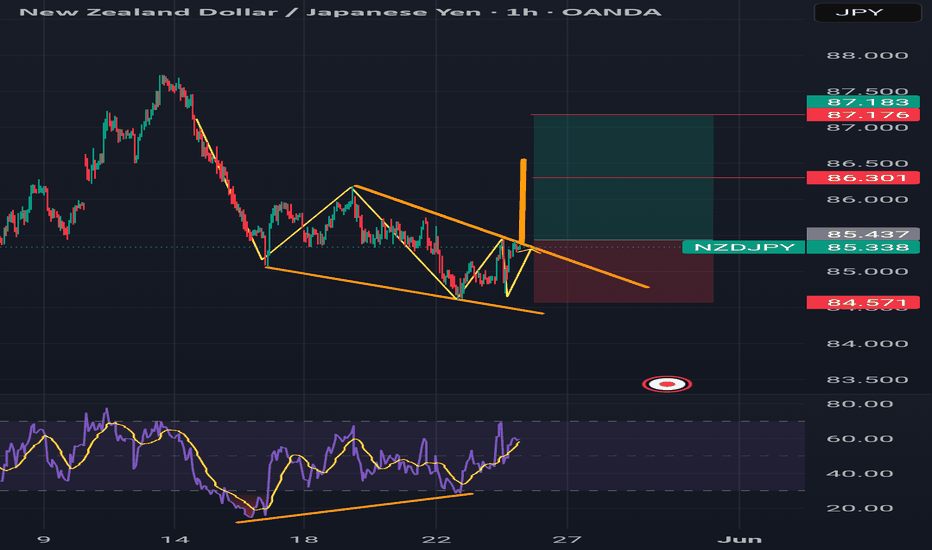
Task: Open the JPY currency selector
Action: 868,12
